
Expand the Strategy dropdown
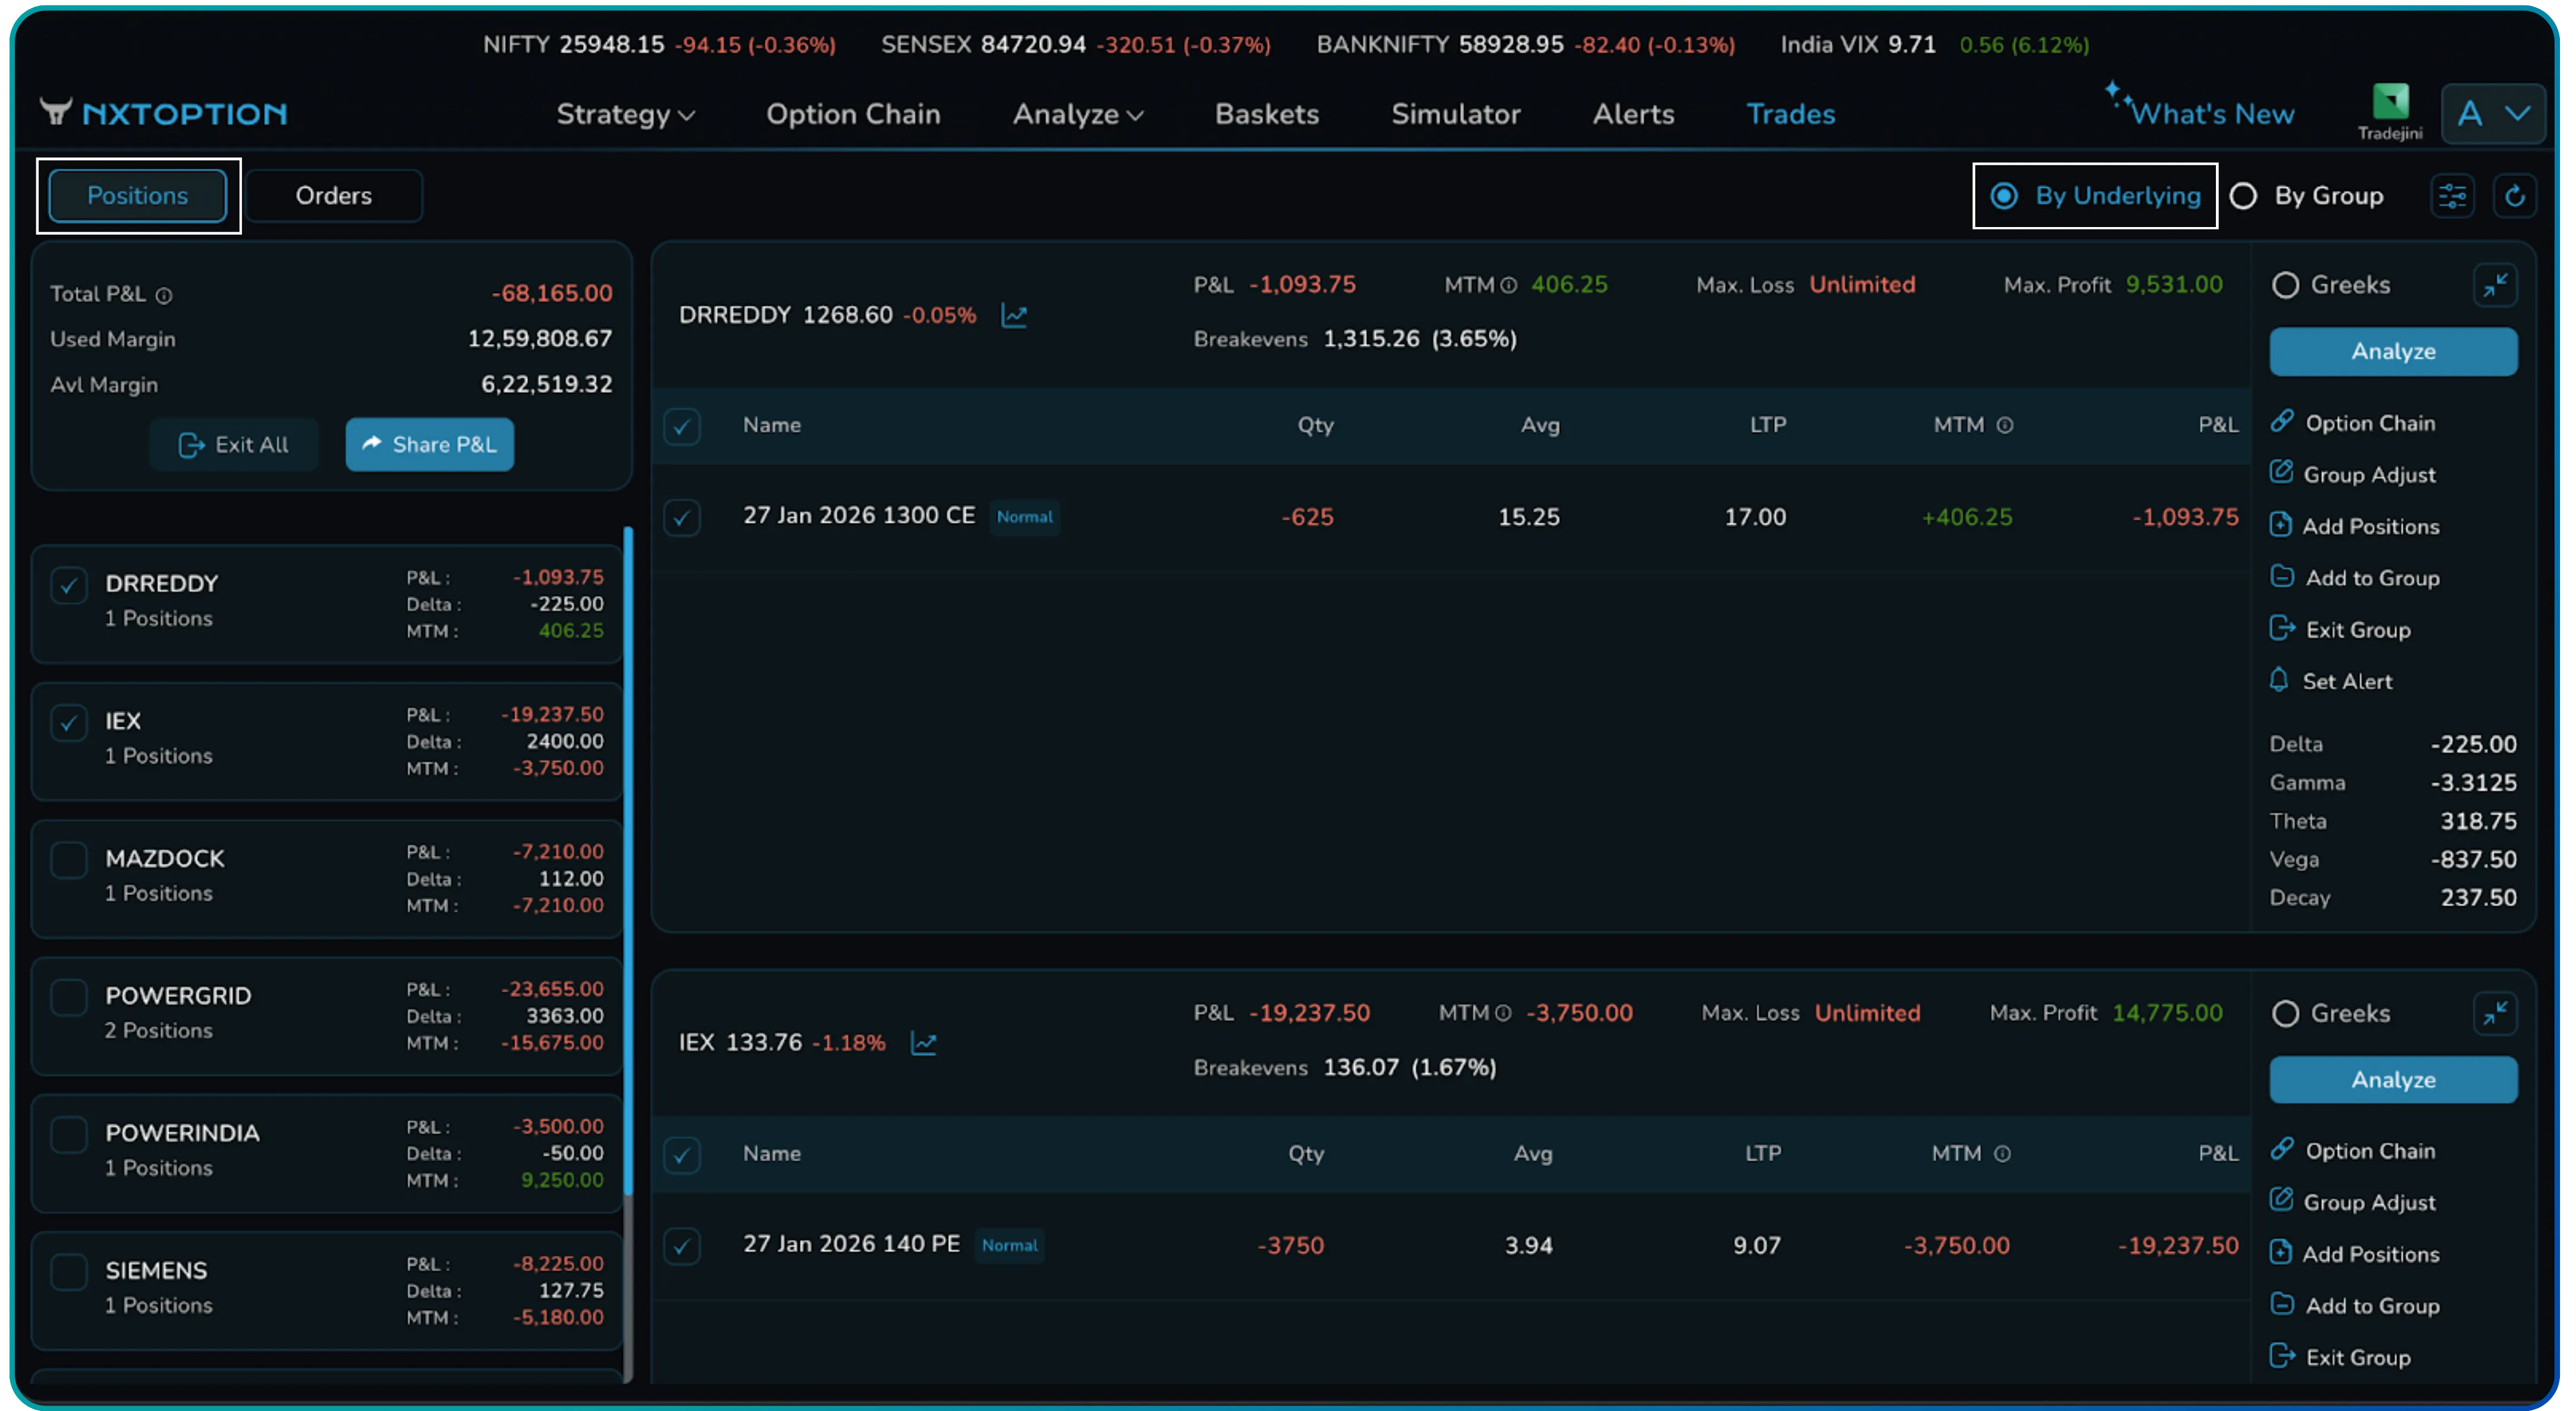[x=623, y=114]
